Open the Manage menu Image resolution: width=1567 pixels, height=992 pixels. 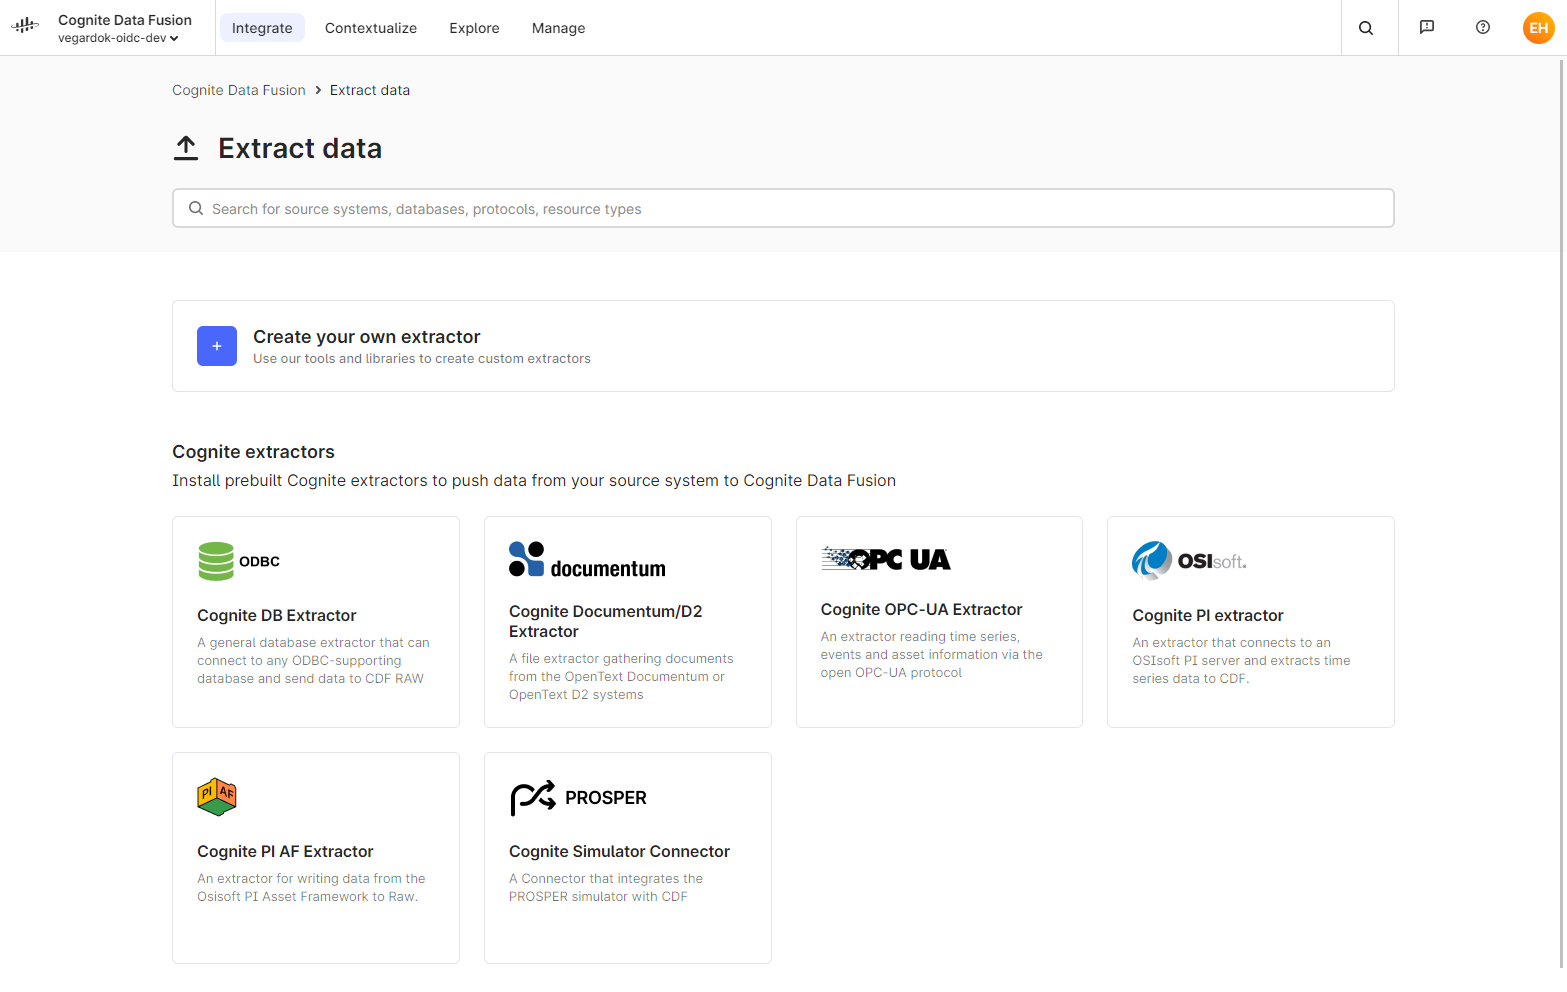(x=558, y=28)
